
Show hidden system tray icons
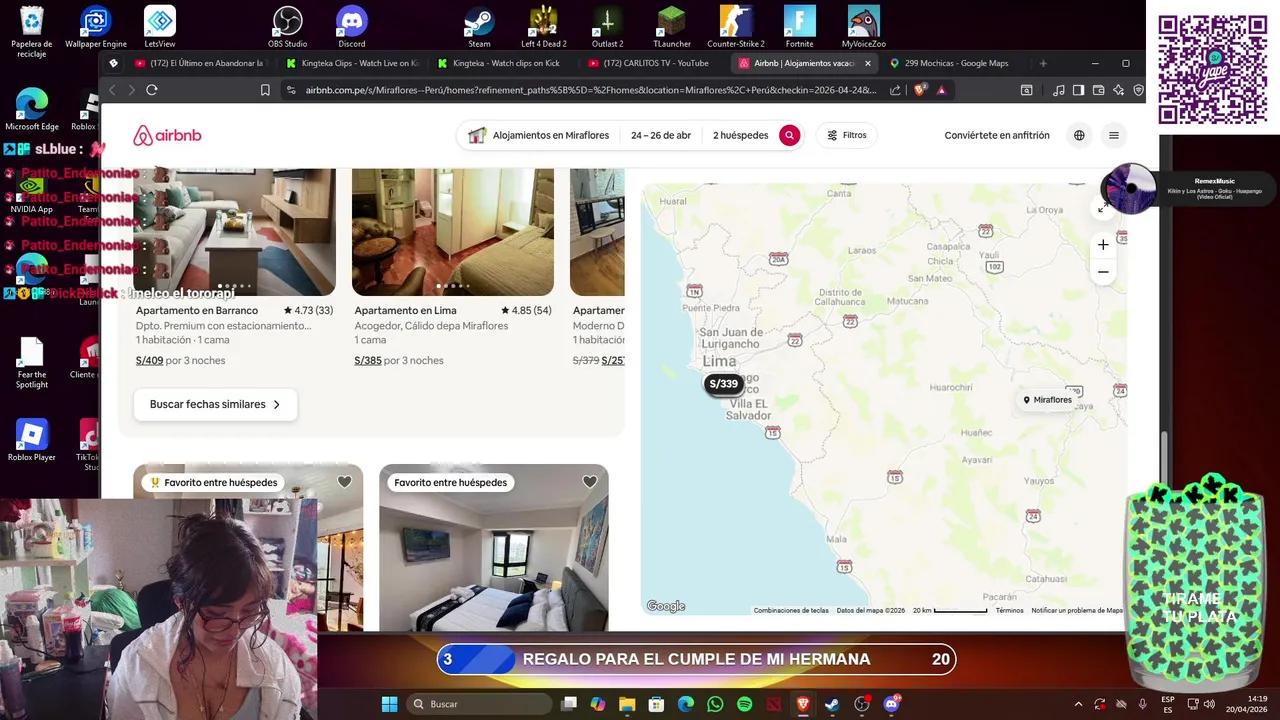1078,704
